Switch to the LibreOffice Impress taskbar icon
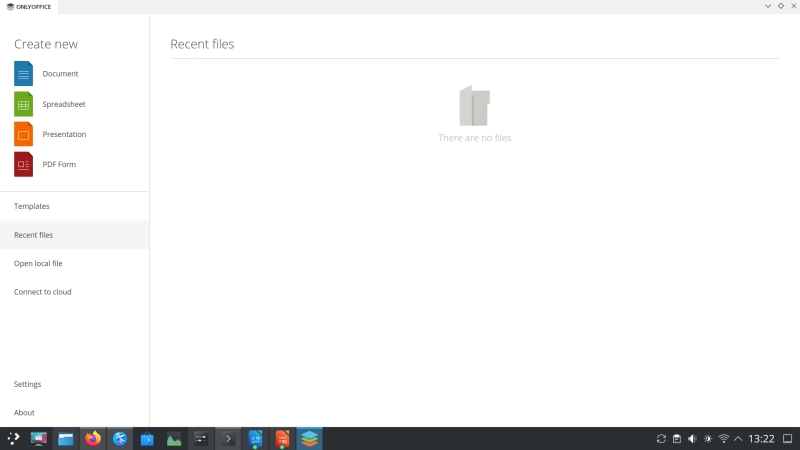This screenshot has width=800, height=450. [x=282, y=439]
